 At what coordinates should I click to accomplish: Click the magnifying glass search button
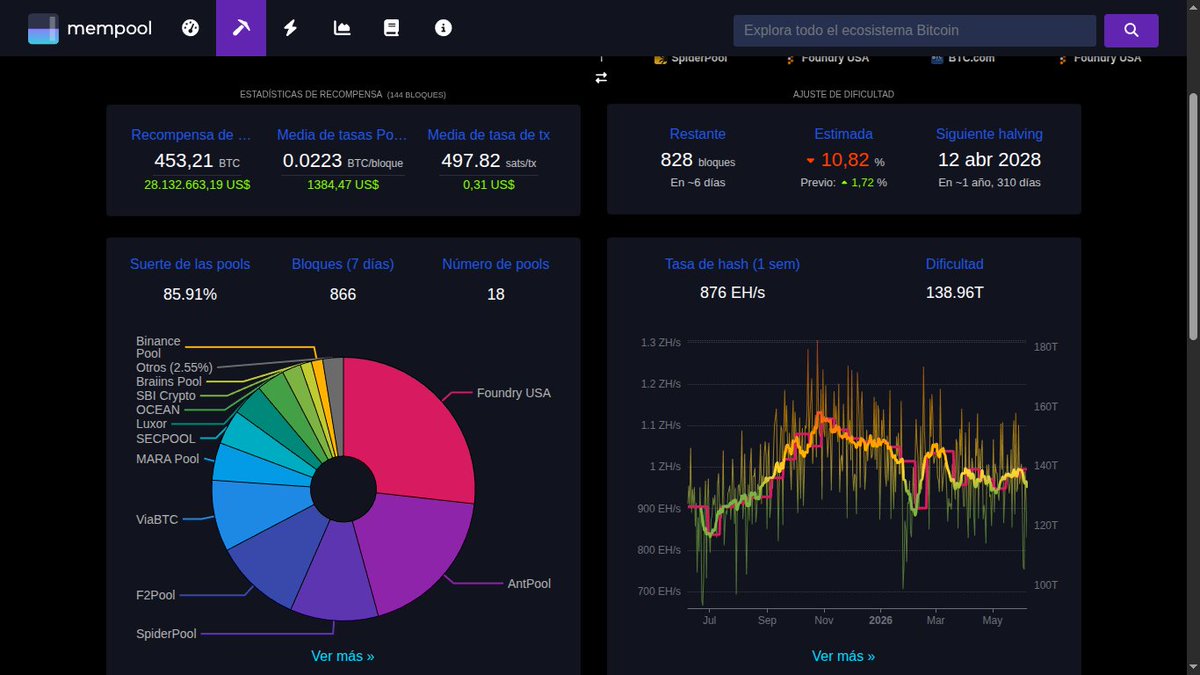pyautogui.click(x=1131, y=30)
